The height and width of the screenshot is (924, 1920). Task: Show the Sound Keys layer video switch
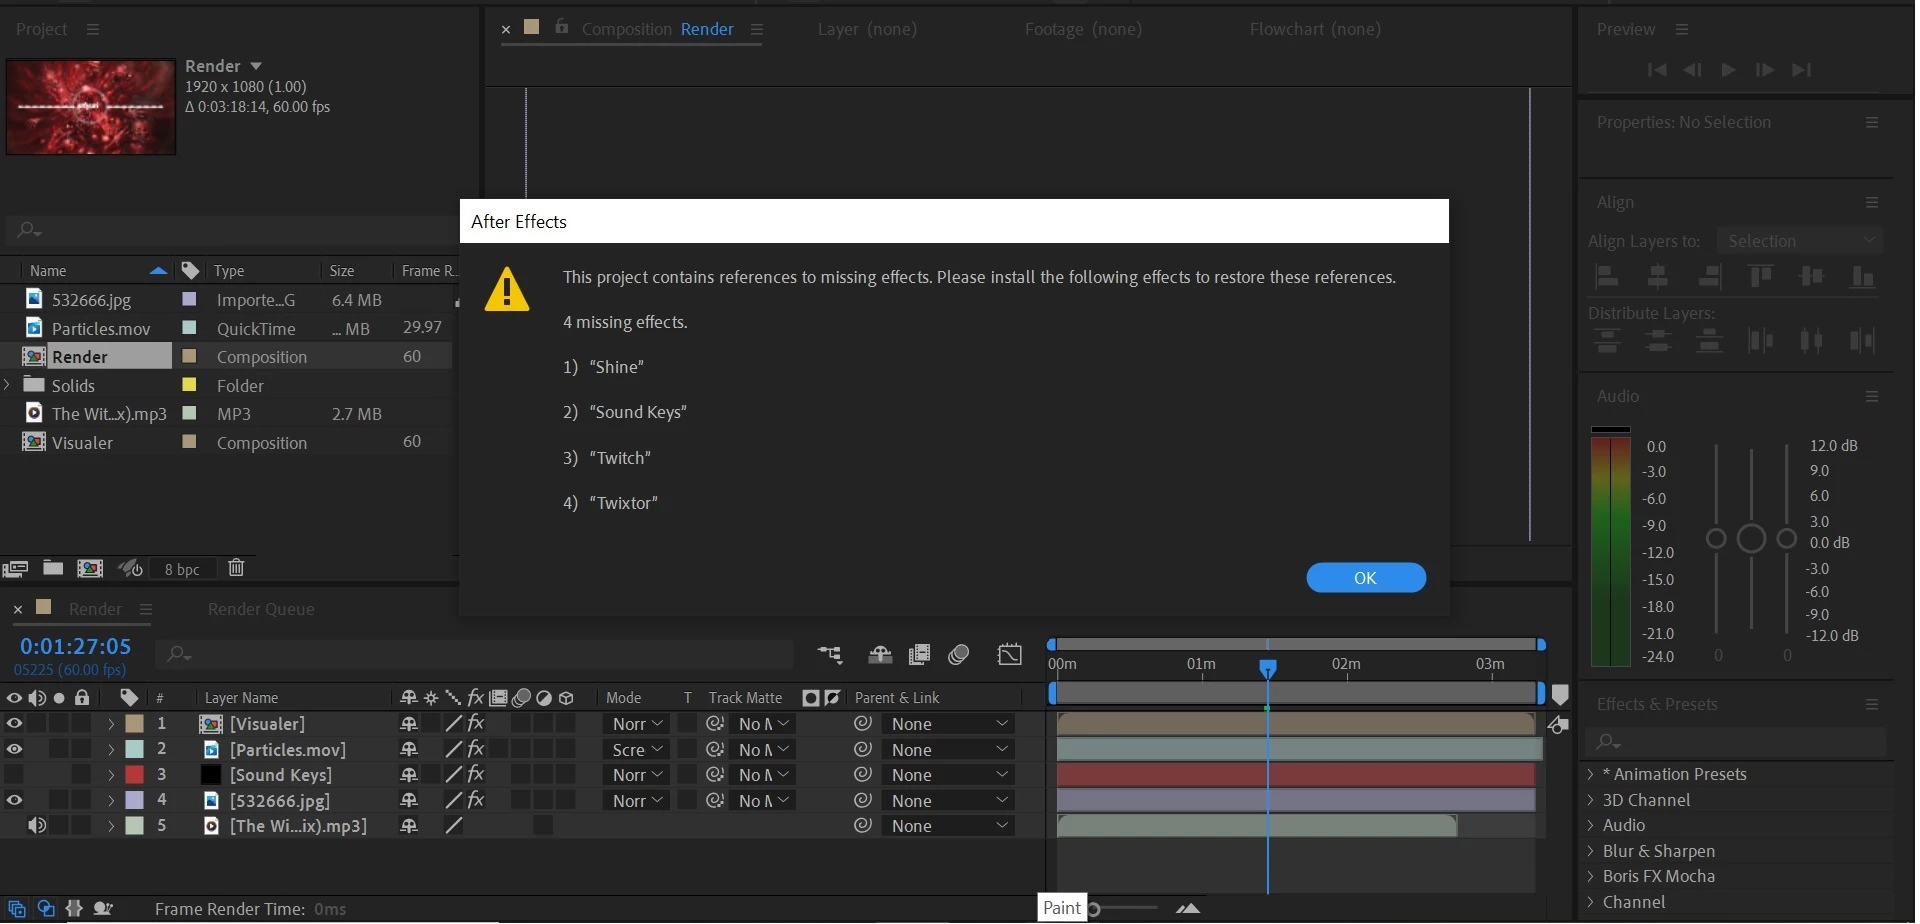pos(14,775)
